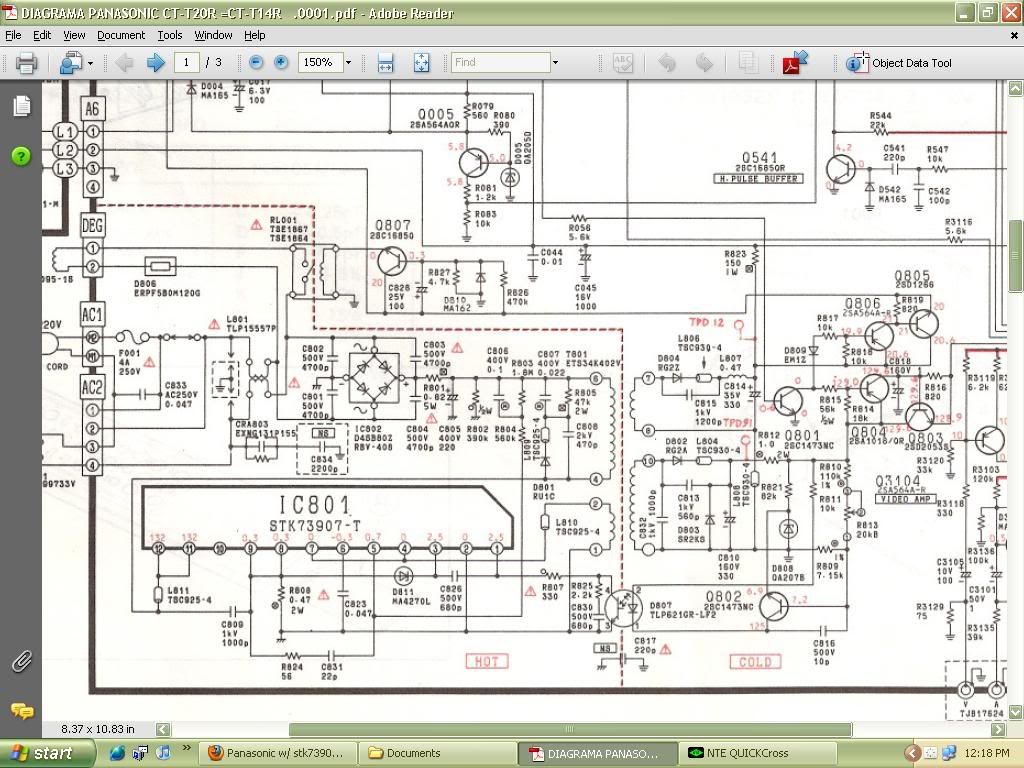The height and width of the screenshot is (768, 1024).
Task: Click the red HOT label
Action: pos(487,661)
